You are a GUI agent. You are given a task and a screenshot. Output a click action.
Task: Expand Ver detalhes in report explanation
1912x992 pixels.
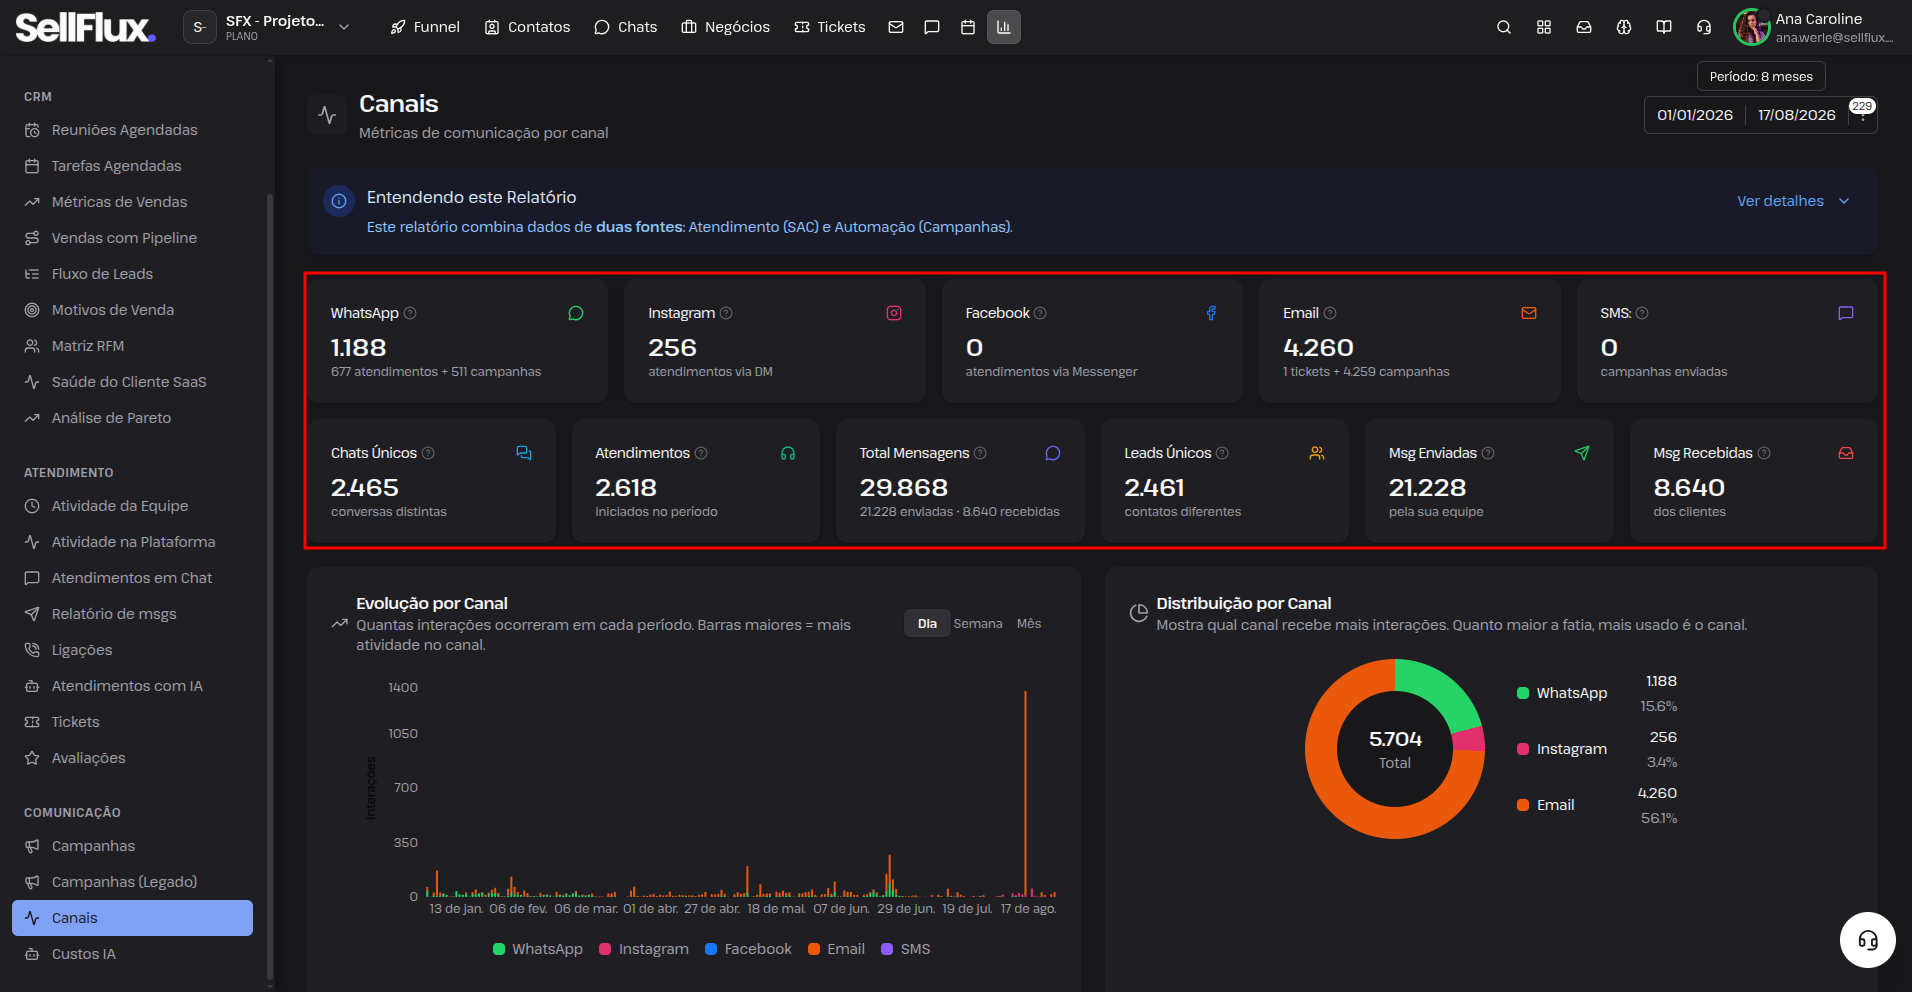(1793, 201)
